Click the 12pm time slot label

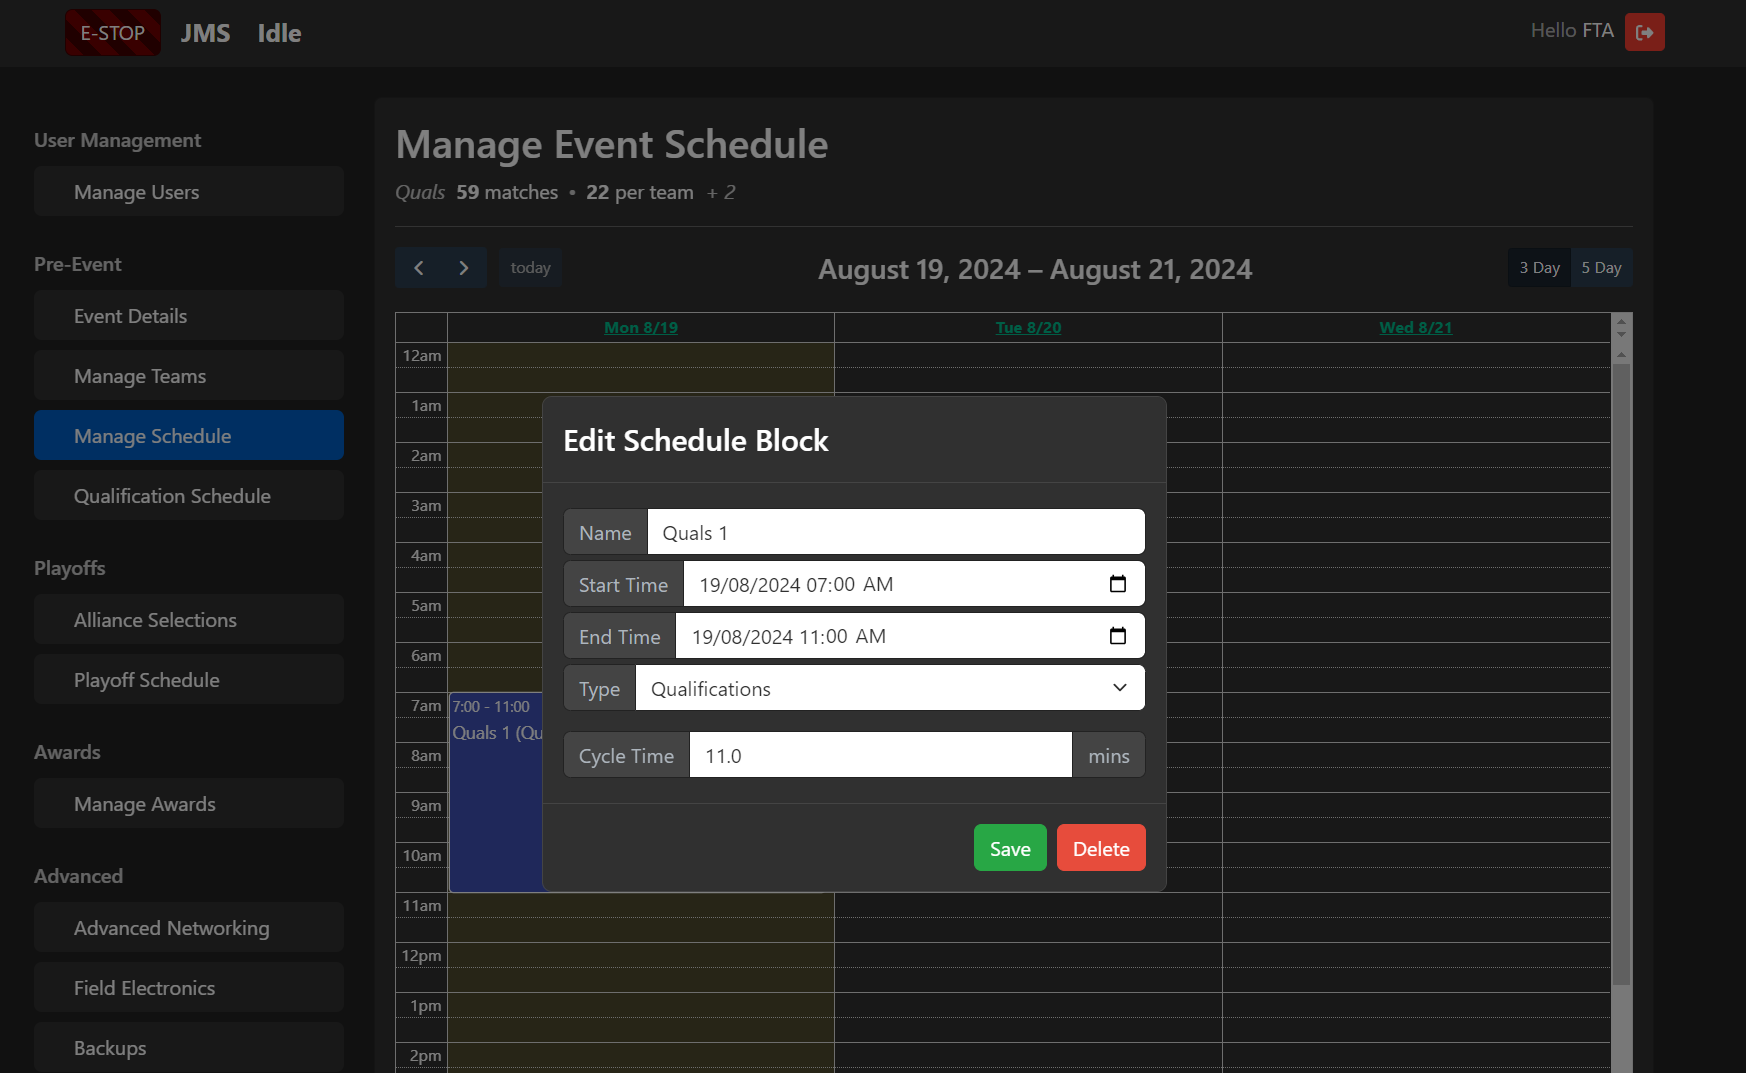[x=421, y=955]
